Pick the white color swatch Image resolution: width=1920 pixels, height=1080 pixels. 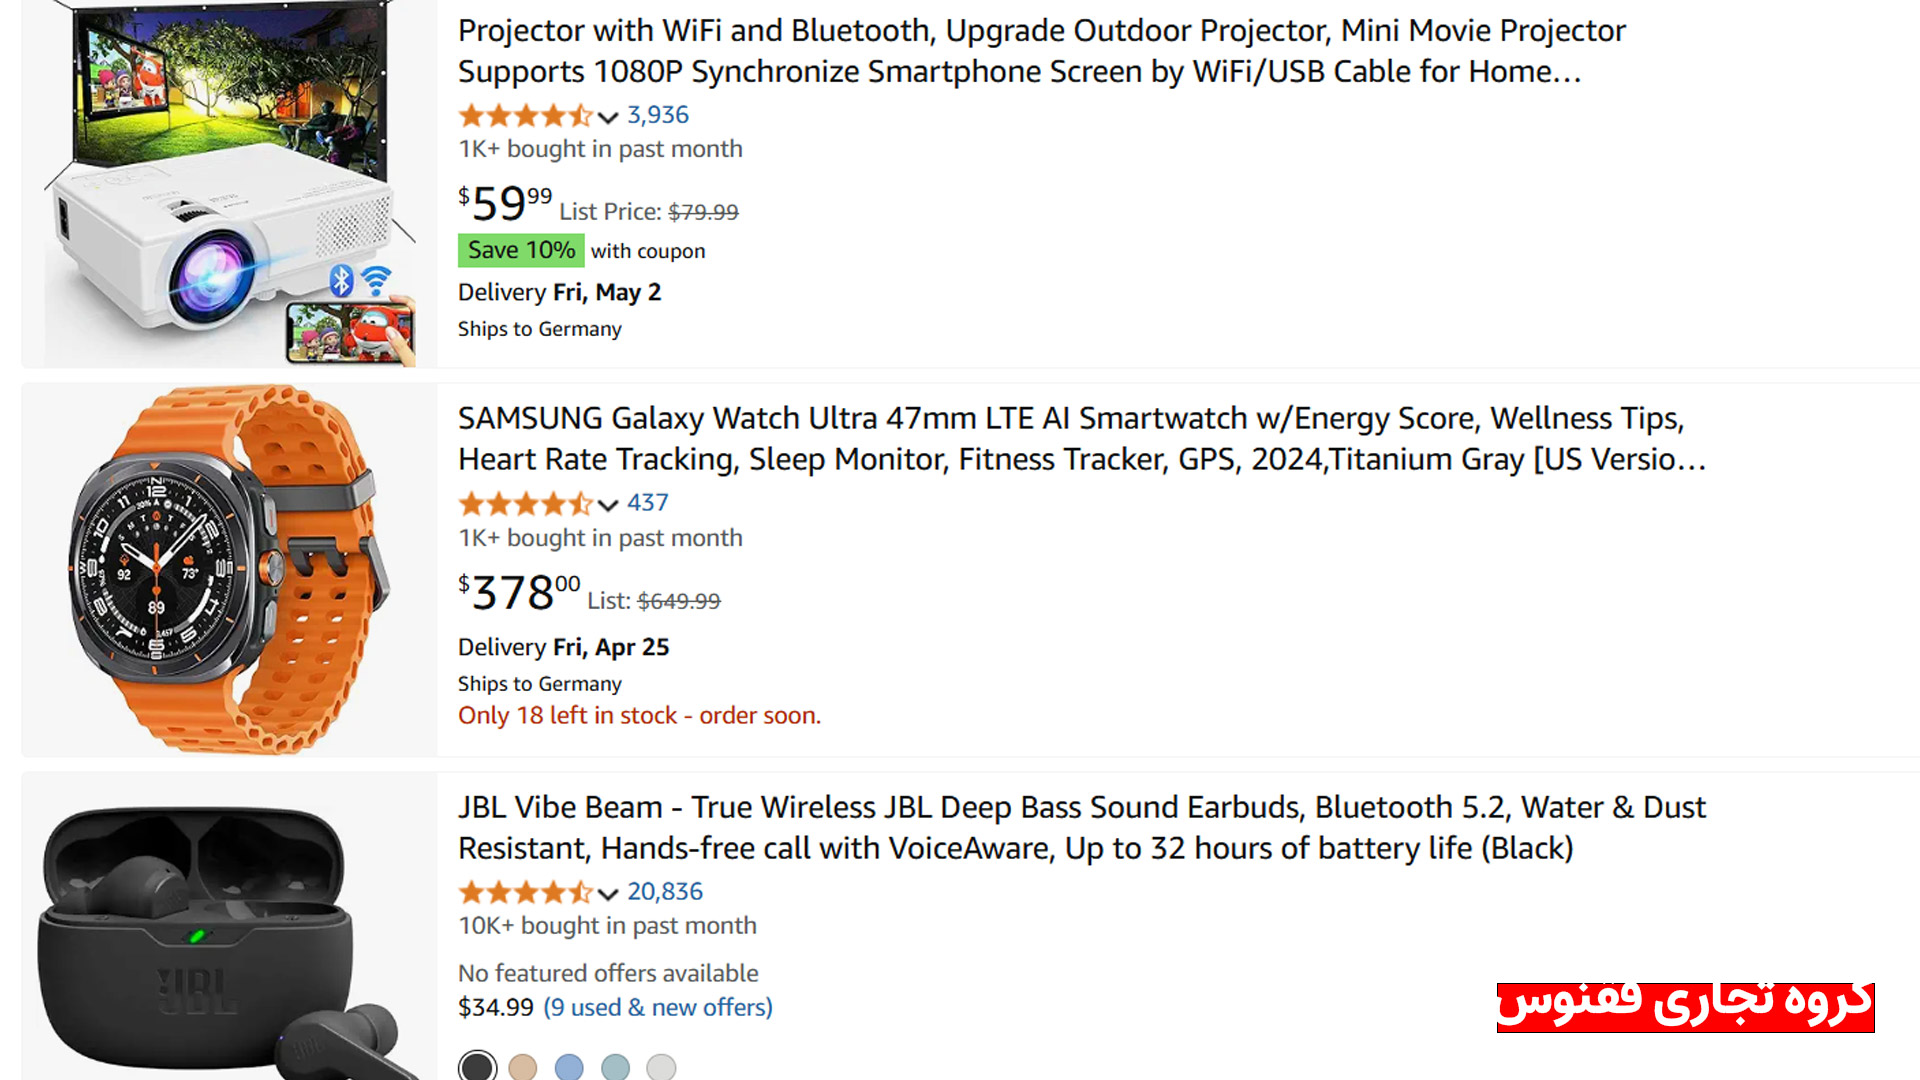tap(661, 1067)
